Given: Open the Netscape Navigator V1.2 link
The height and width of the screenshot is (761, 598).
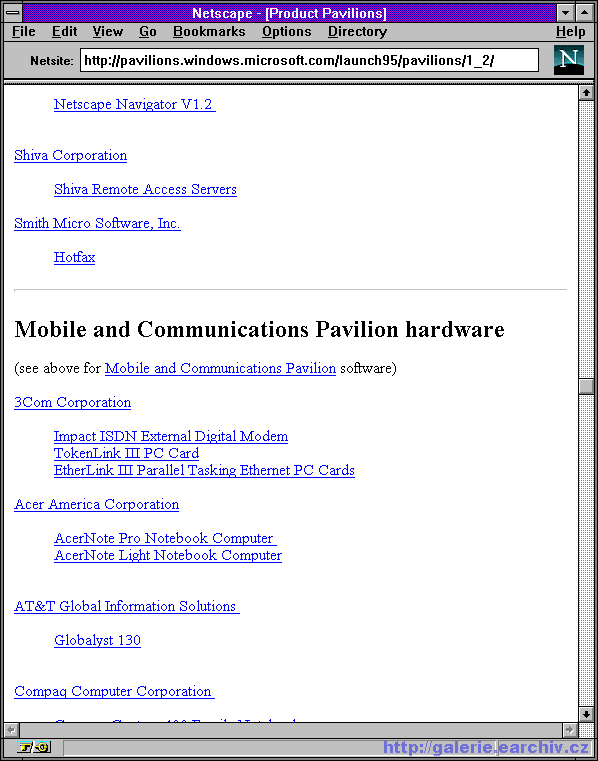Looking at the screenshot, I should 134,104.
